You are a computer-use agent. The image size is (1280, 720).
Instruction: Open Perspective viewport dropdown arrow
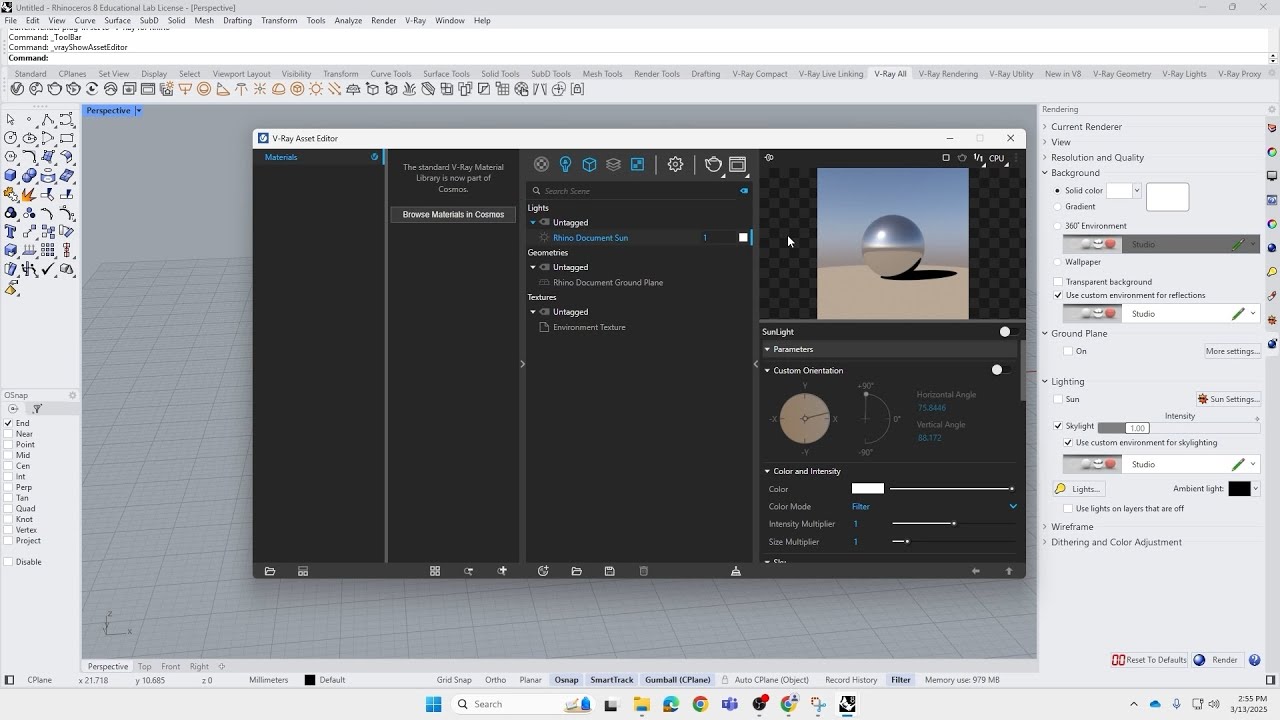[138, 110]
